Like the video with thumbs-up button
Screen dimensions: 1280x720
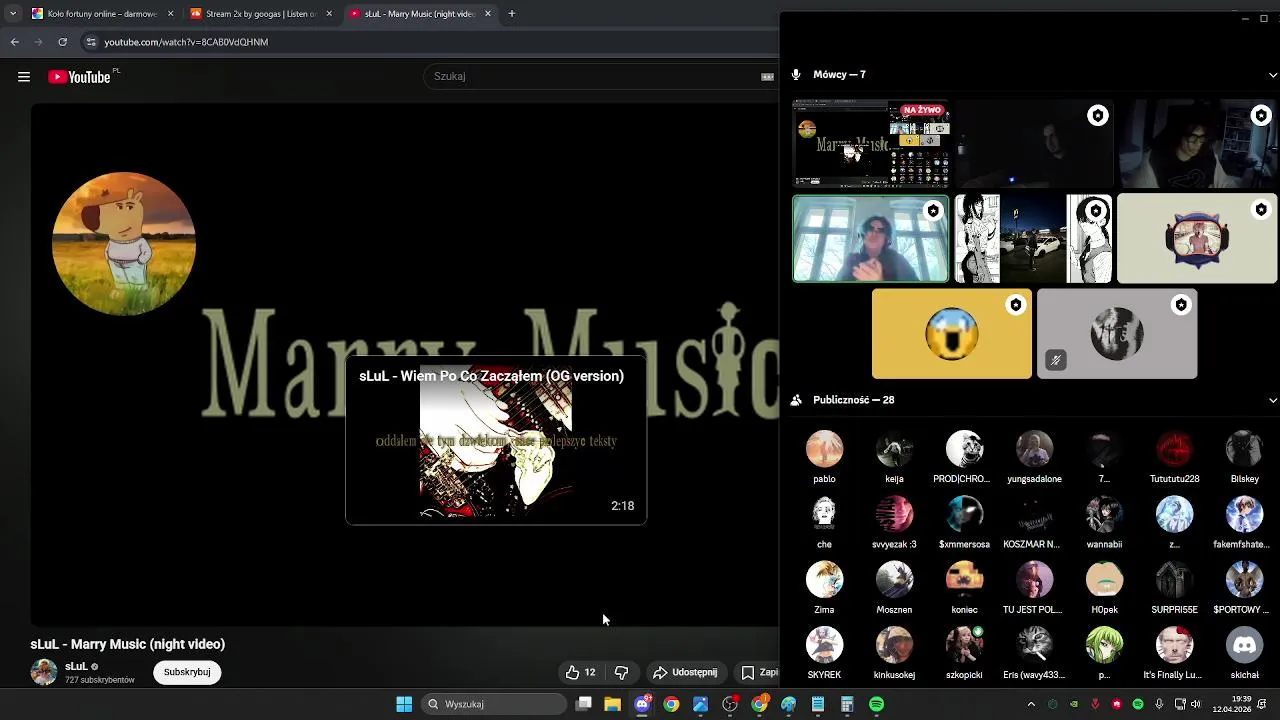580,673
